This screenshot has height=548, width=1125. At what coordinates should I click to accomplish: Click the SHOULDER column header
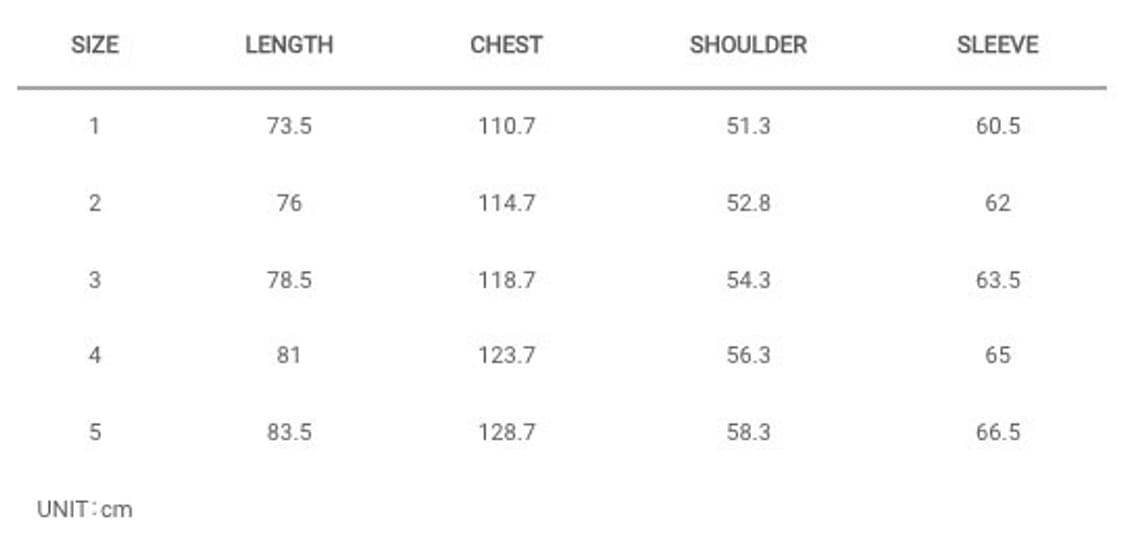point(748,45)
